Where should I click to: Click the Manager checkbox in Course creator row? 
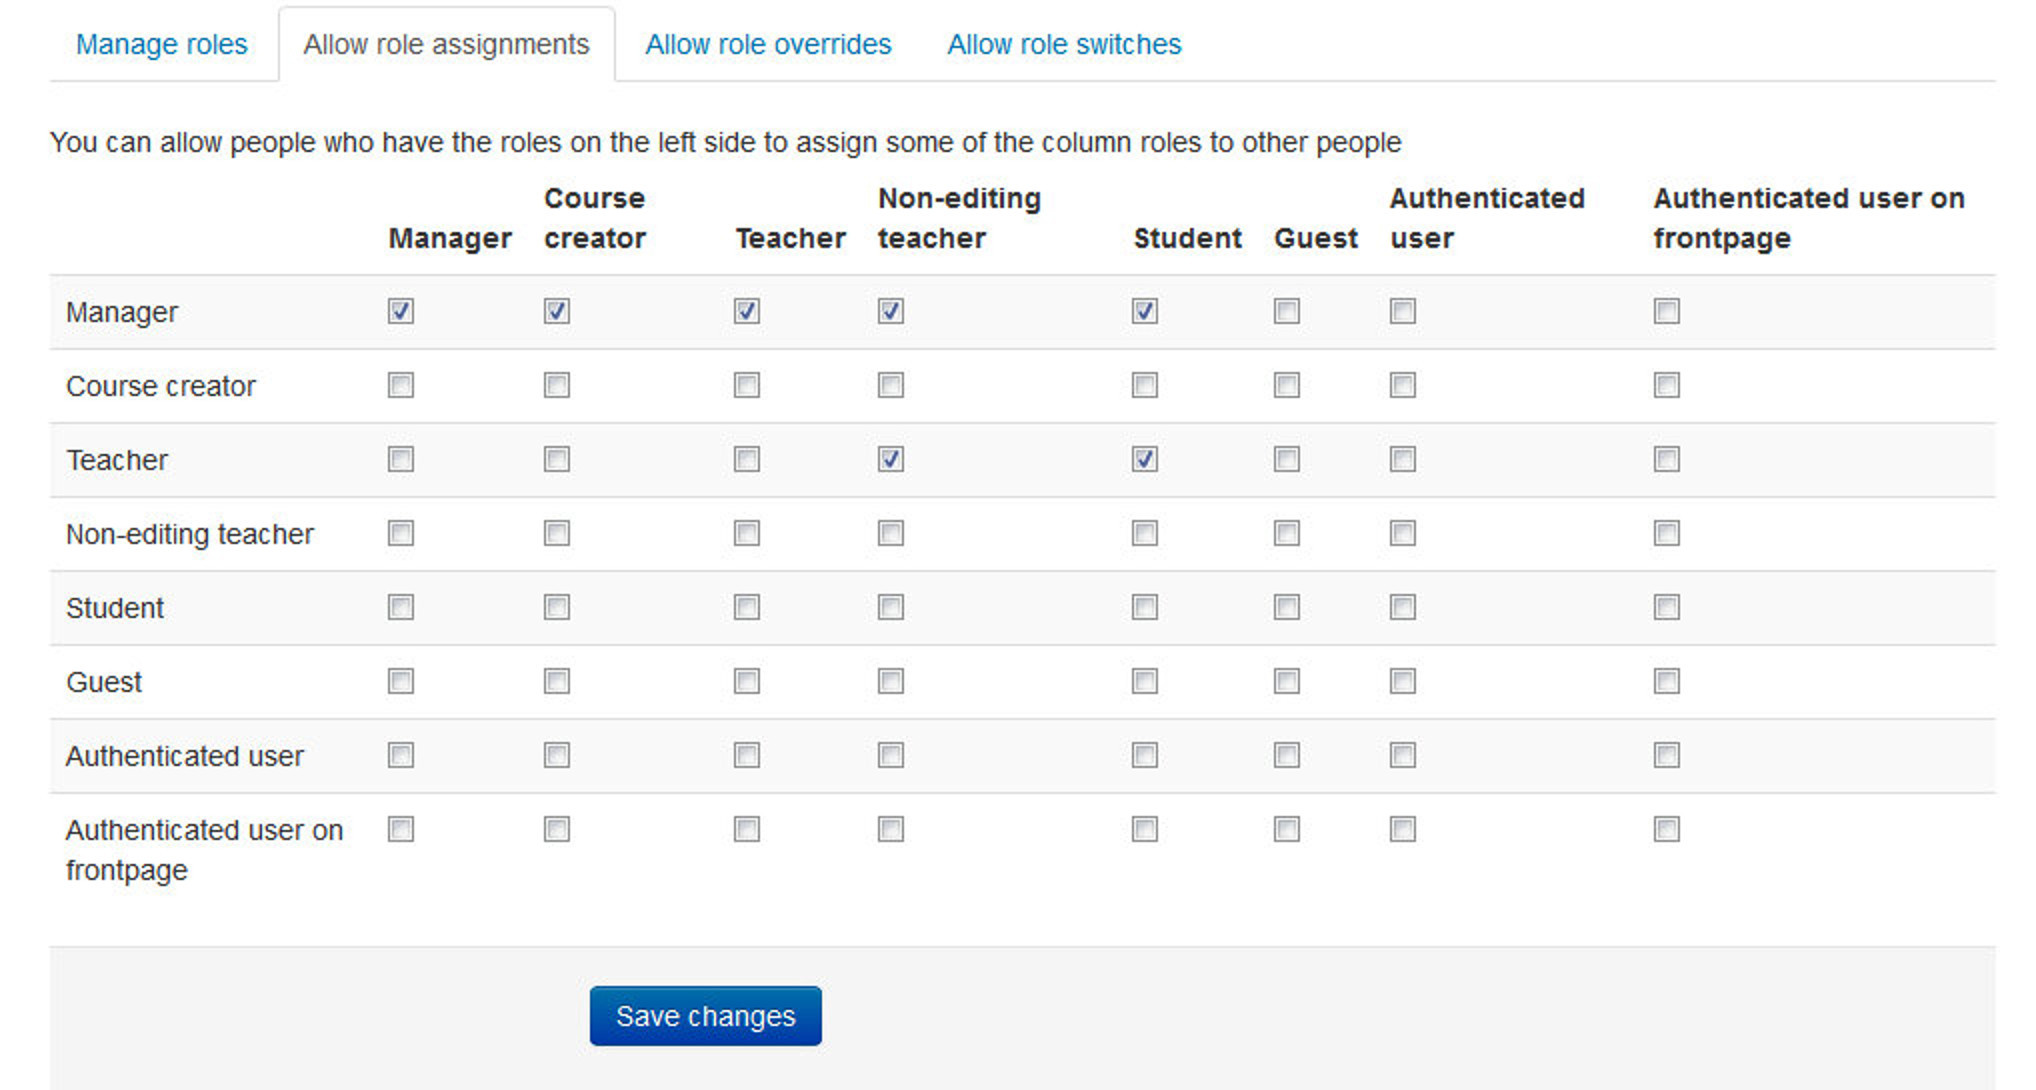pos(400,385)
